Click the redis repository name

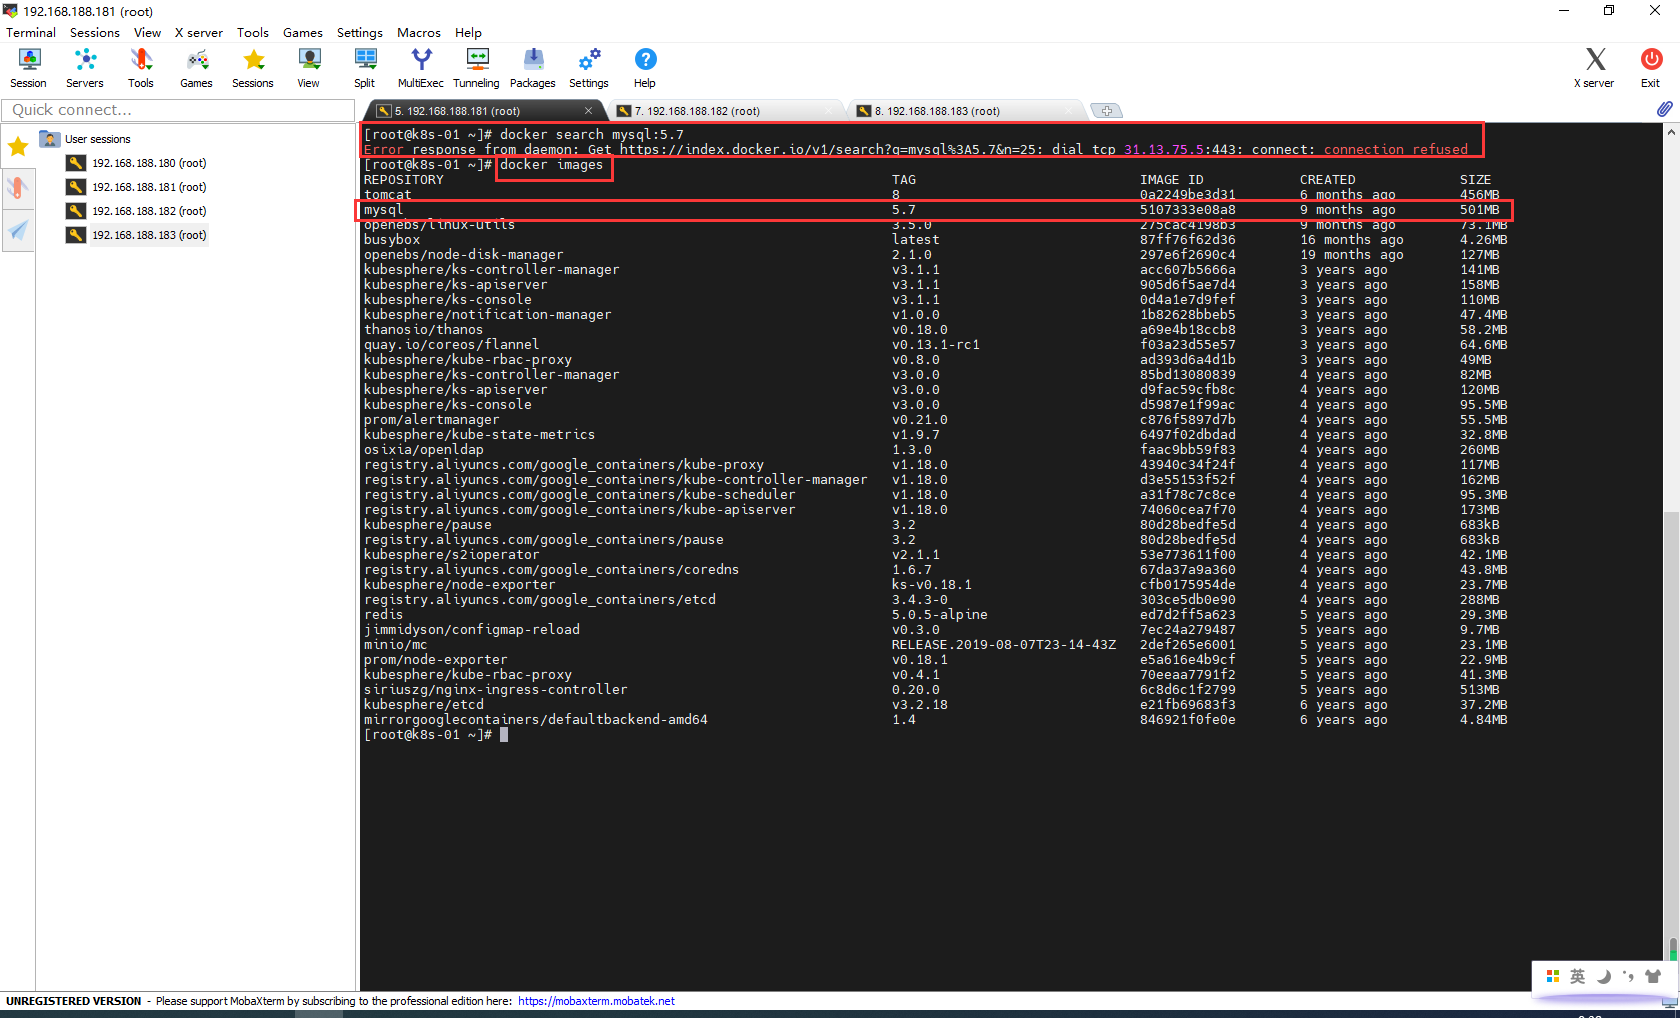click(x=384, y=615)
